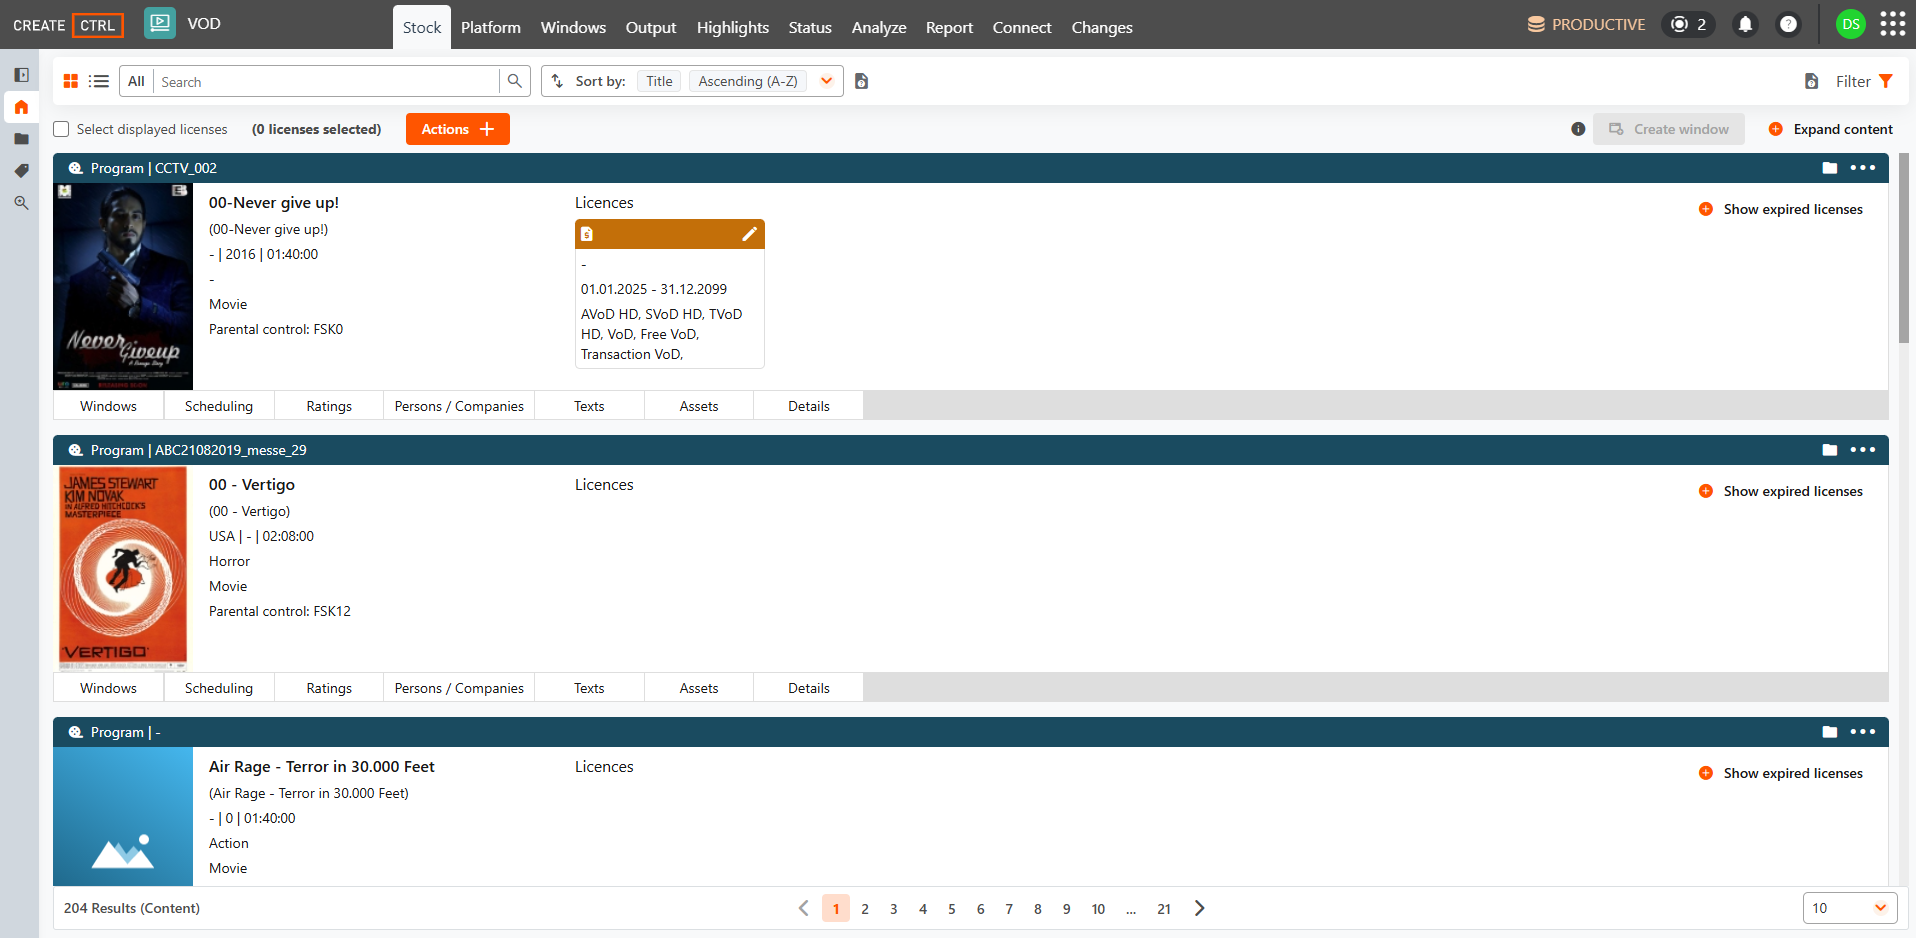Screen dimensions: 1916x938
Task: Click Expand content toggle
Action: coord(1831,129)
